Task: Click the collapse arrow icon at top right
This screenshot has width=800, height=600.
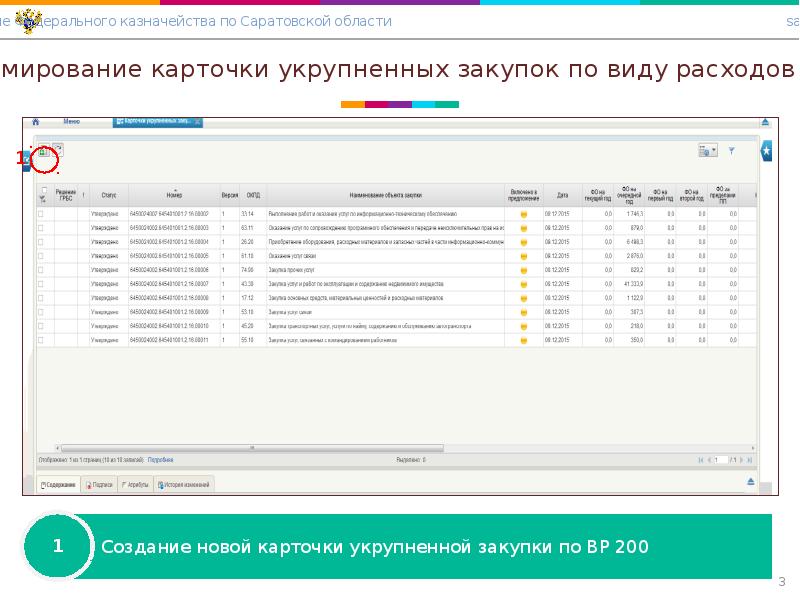Action: pyautogui.click(x=765, y=121)
